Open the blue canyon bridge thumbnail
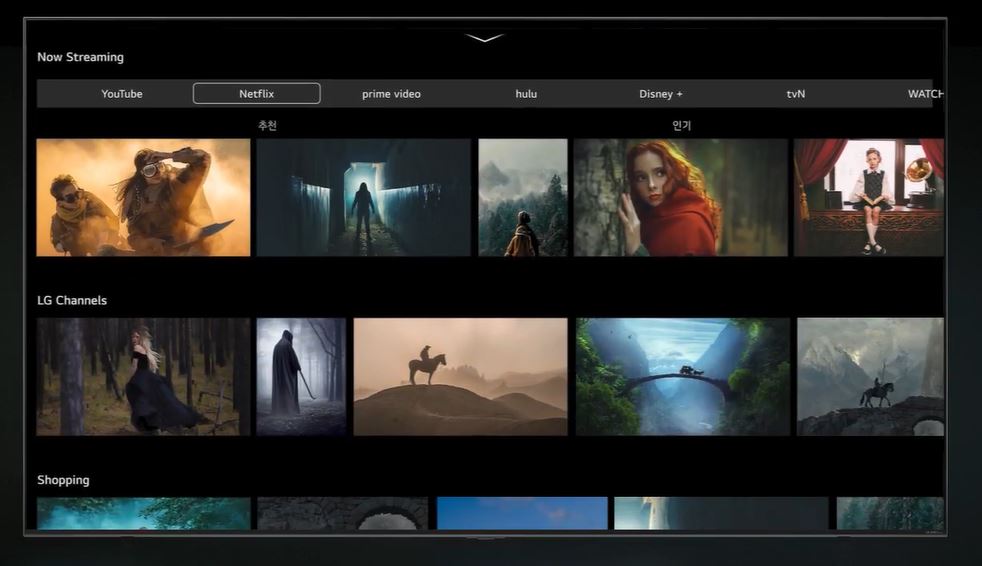Image resolution: width=982 pixels, height=566 pixels. (x=682, y=377)
